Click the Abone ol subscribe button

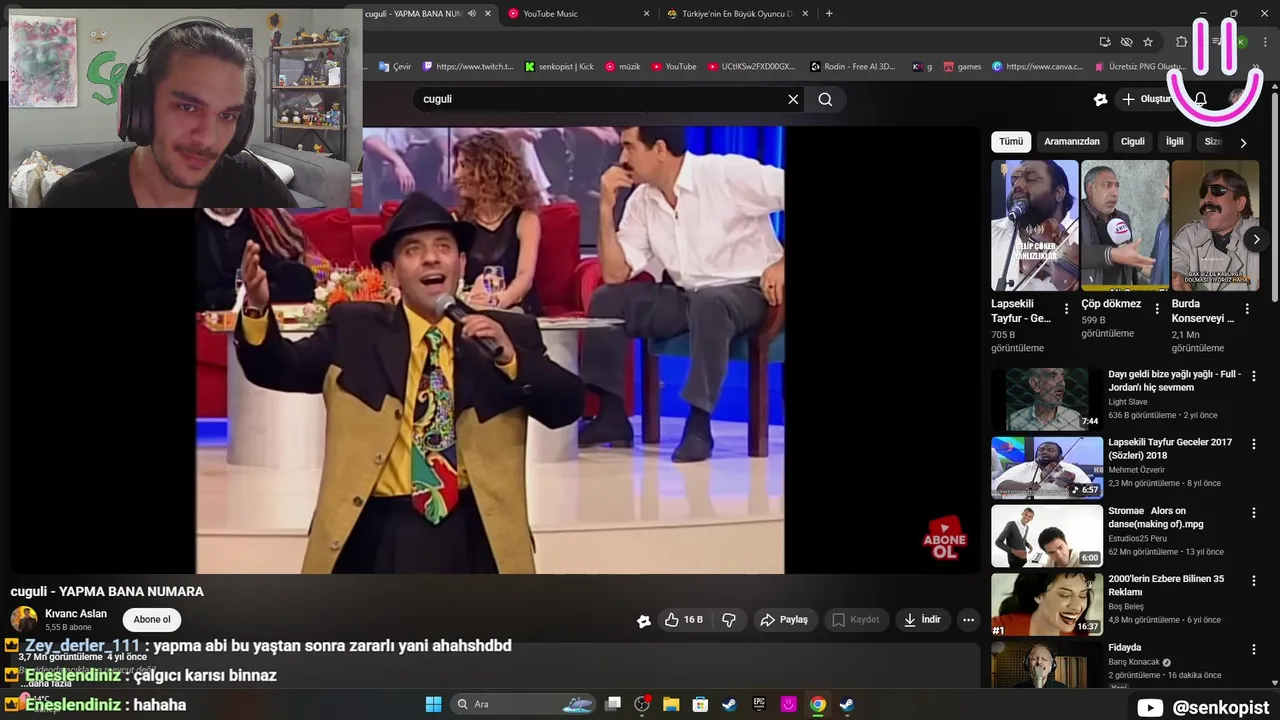coord(152,619)
